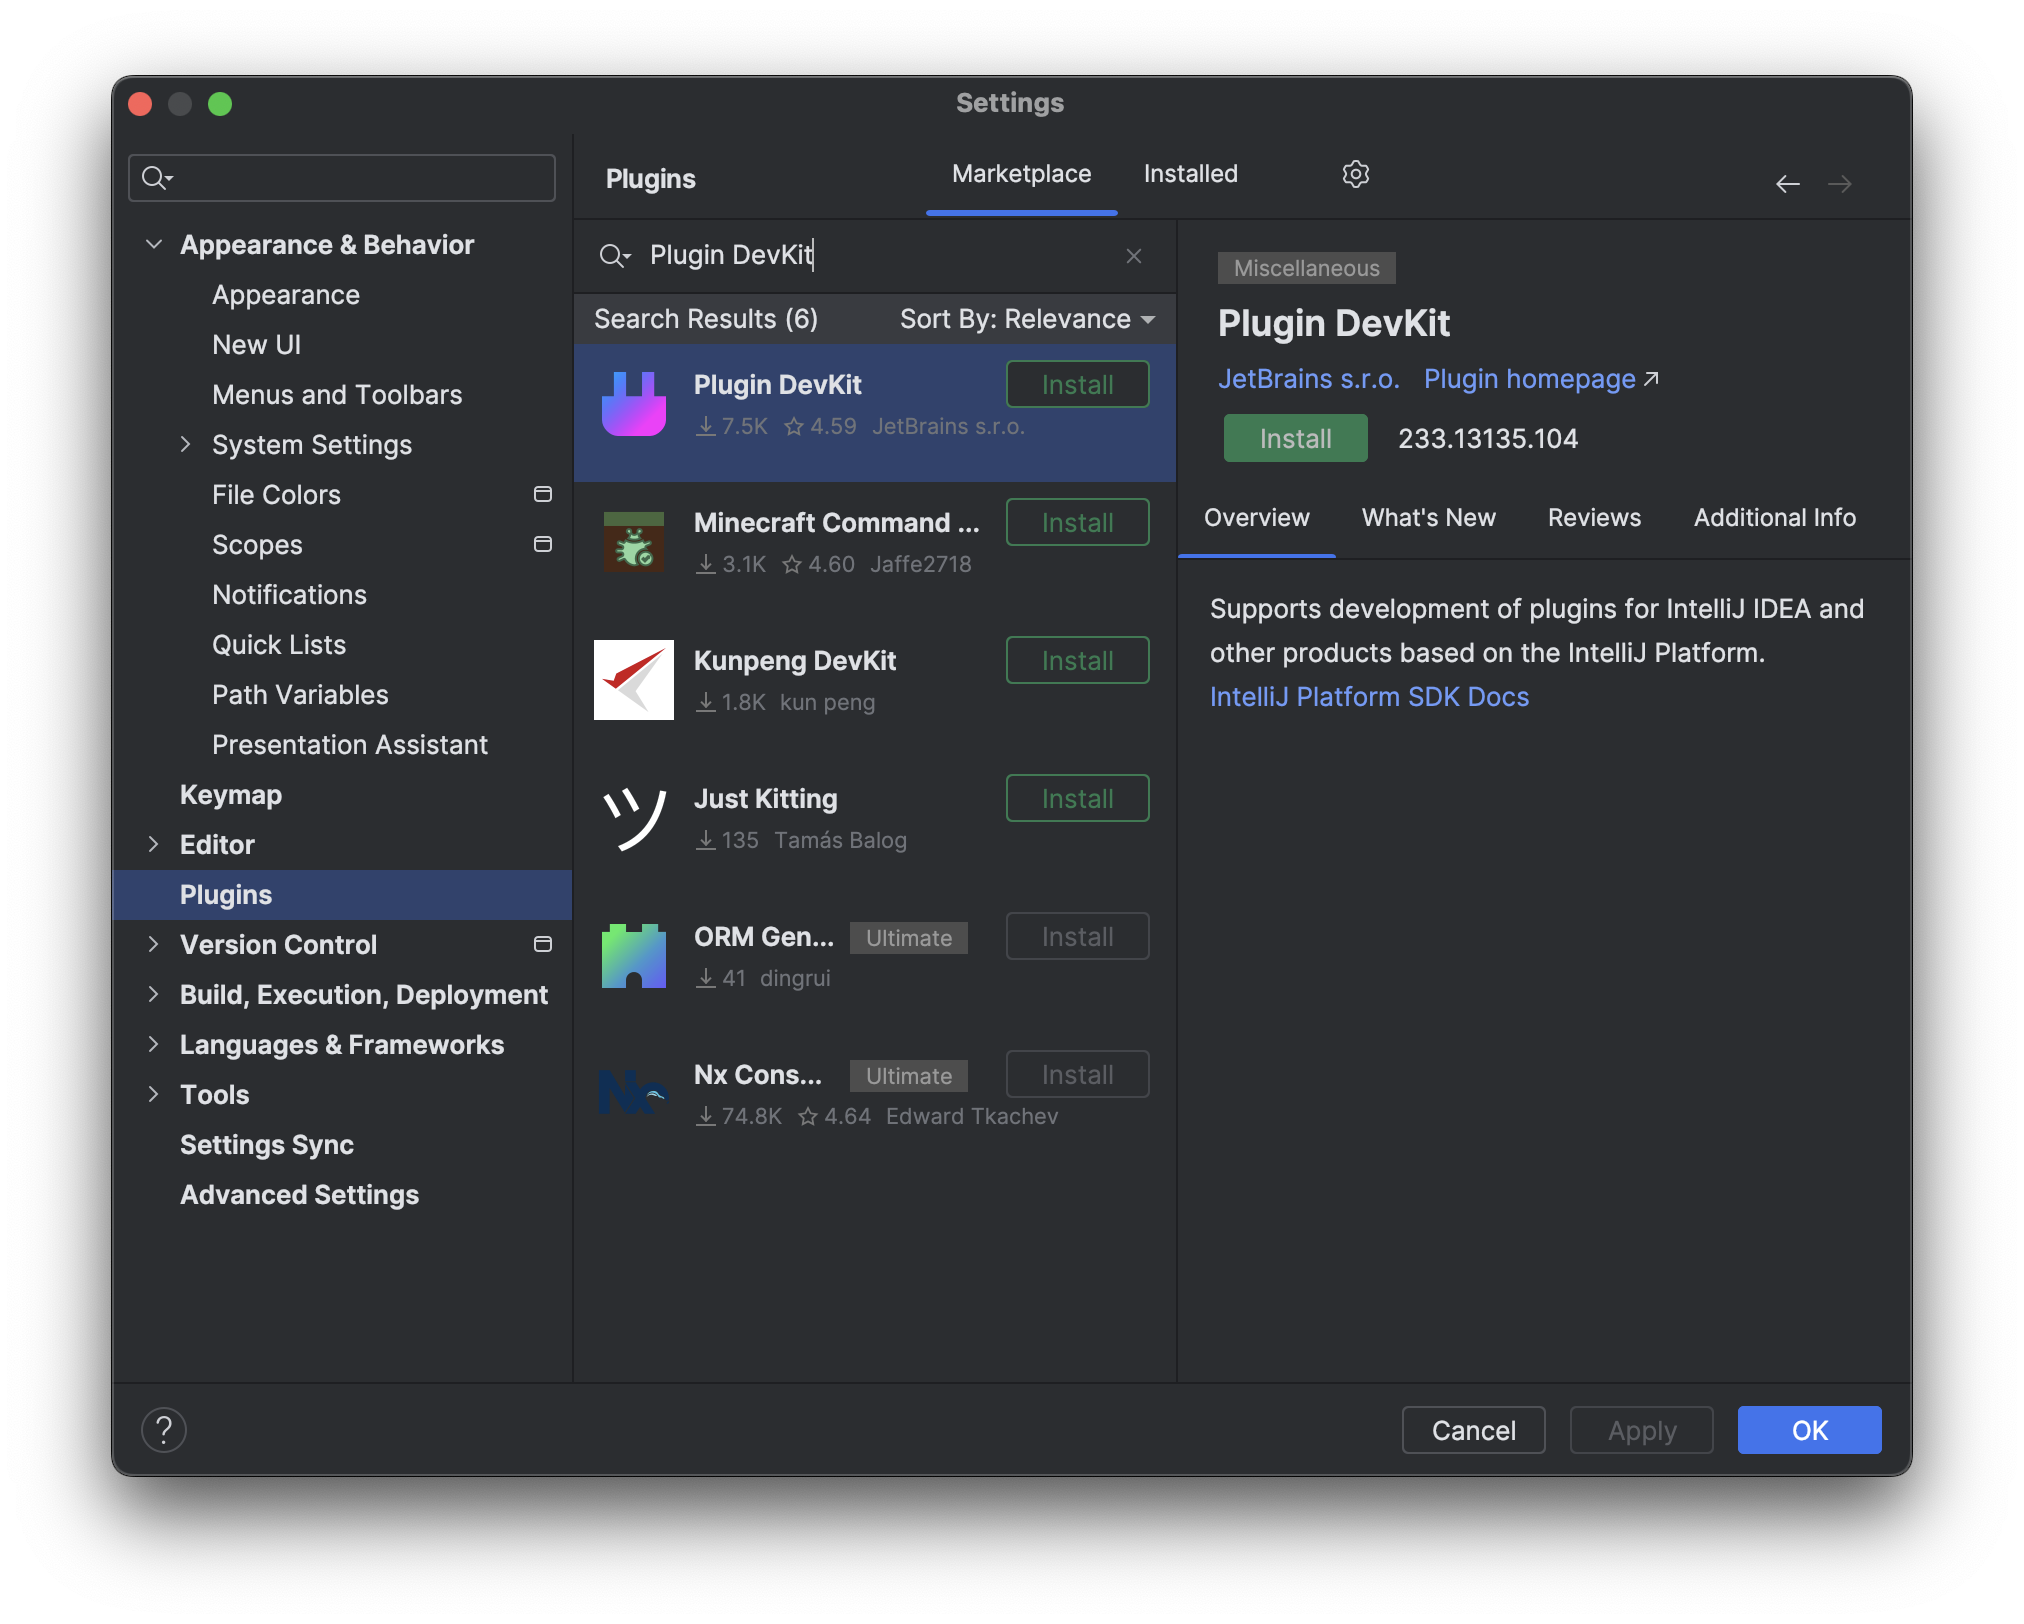The height and width of the screenshot is (1624, 2024).
Task: Open the help question mark button
Action: tap(164, 1430)
